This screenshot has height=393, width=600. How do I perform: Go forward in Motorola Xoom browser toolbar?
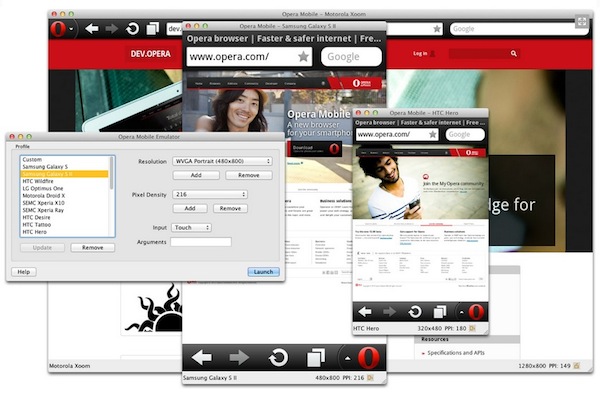coord(111,29)
